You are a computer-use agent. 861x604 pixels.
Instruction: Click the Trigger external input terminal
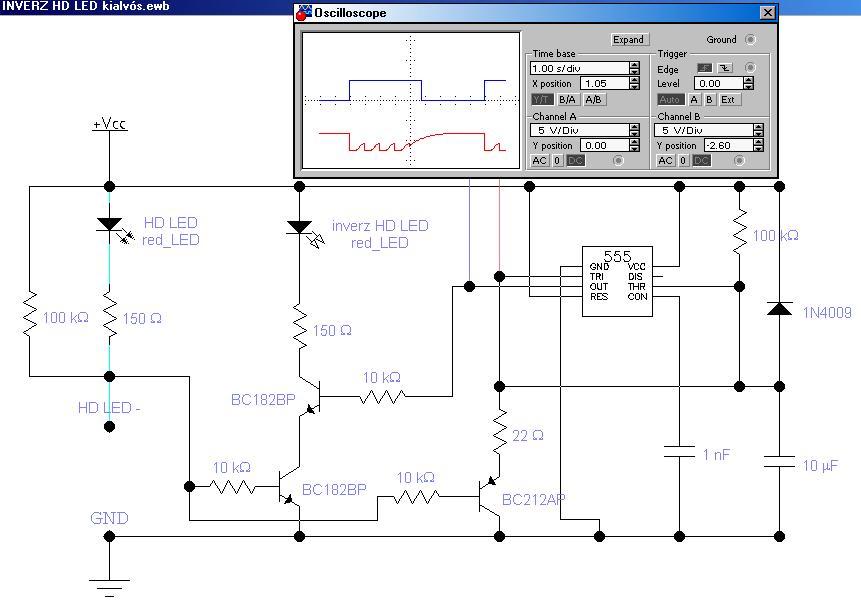click(750, 68)
